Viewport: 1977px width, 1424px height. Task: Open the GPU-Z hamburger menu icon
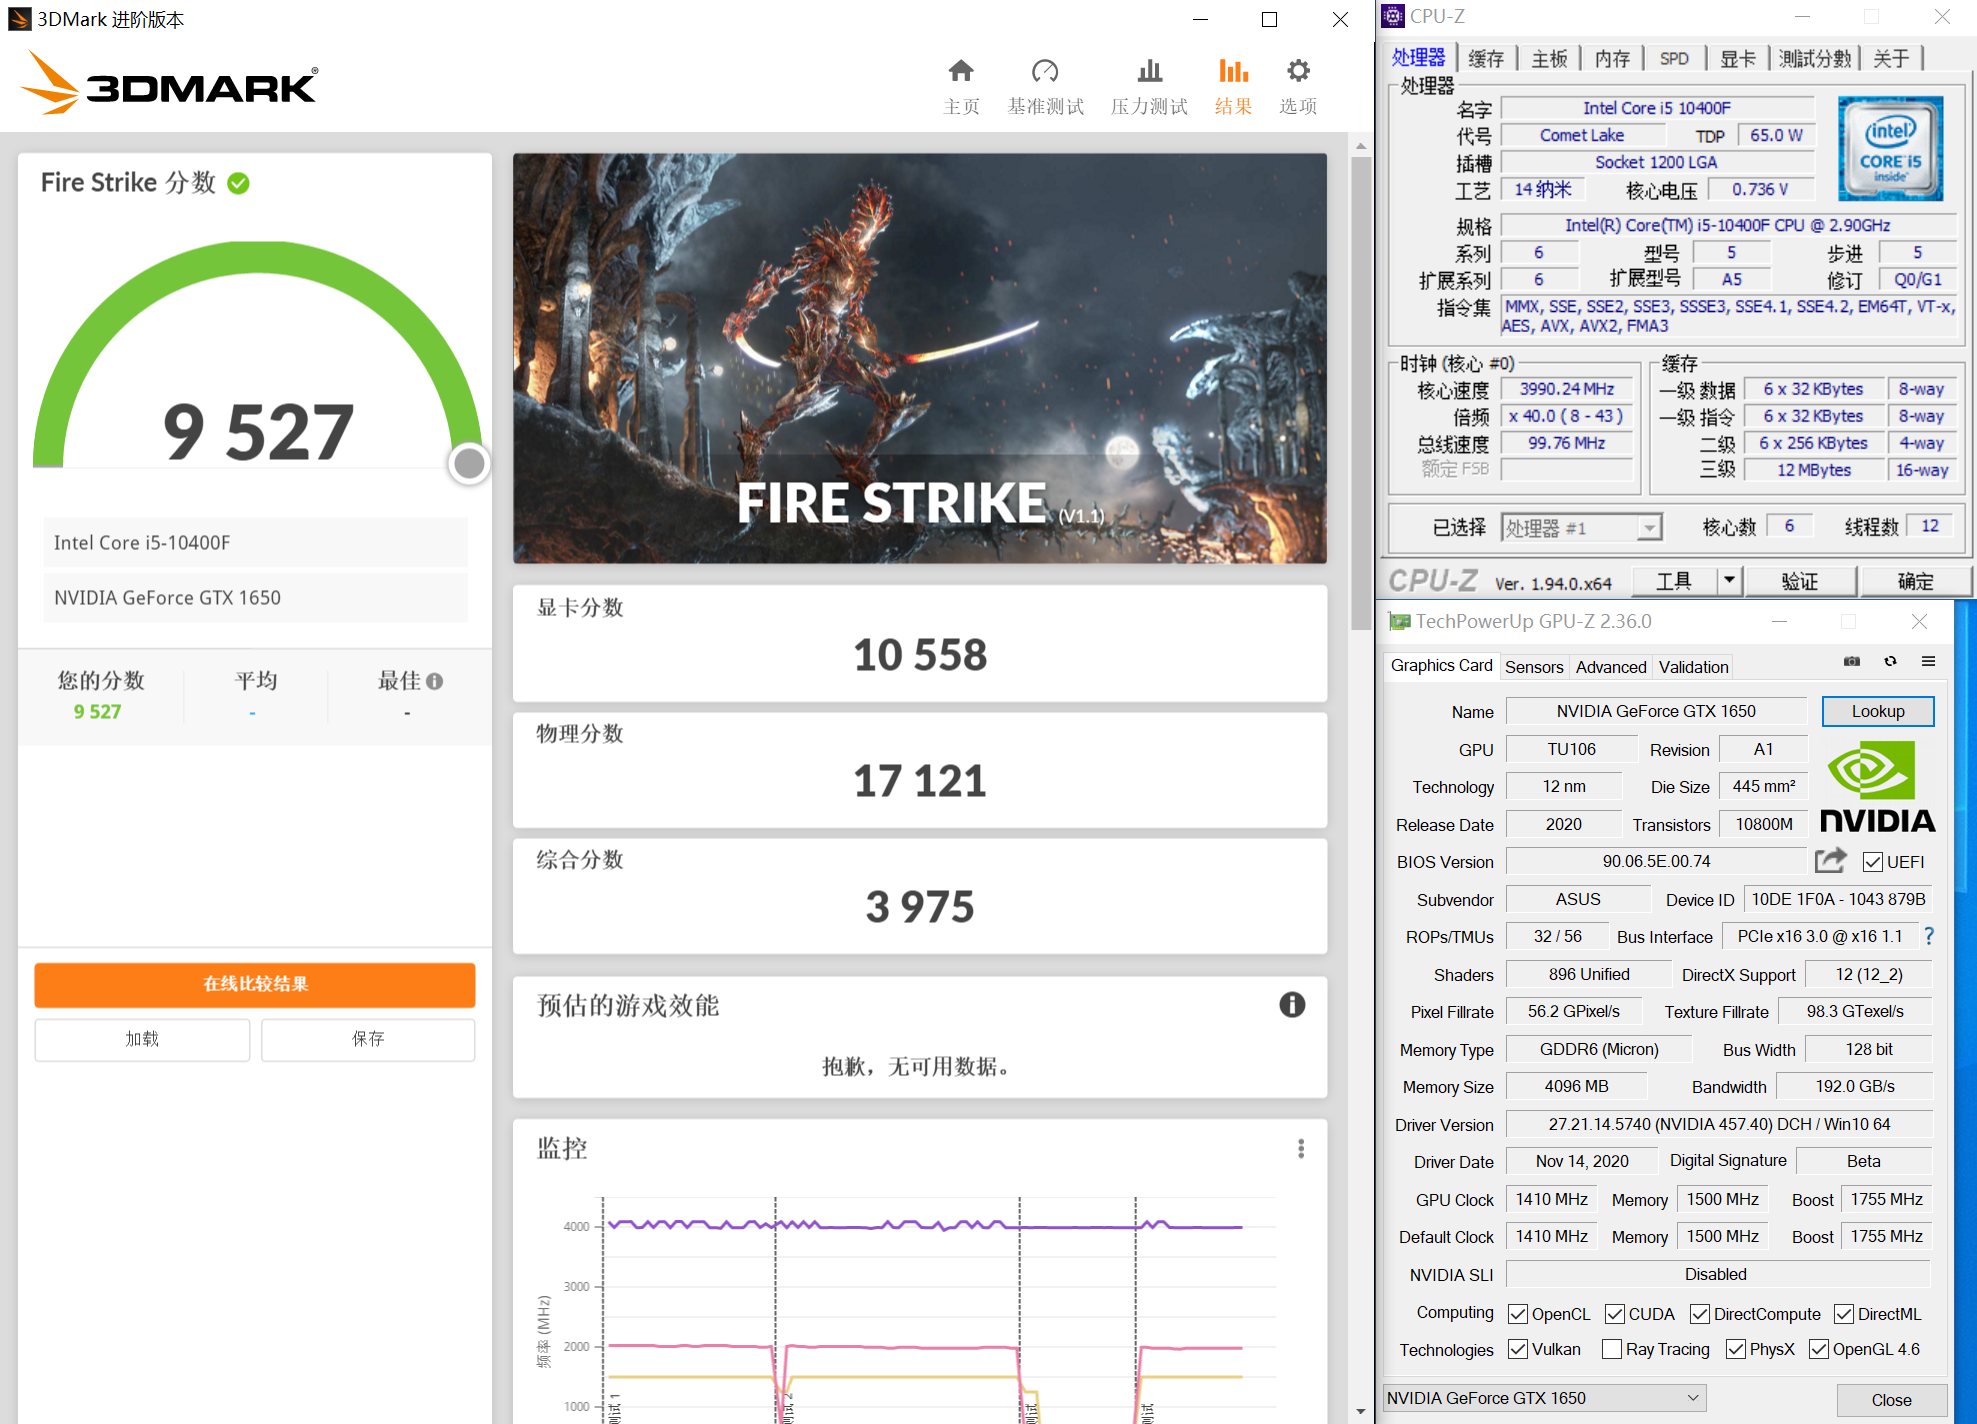point(1929,661)
